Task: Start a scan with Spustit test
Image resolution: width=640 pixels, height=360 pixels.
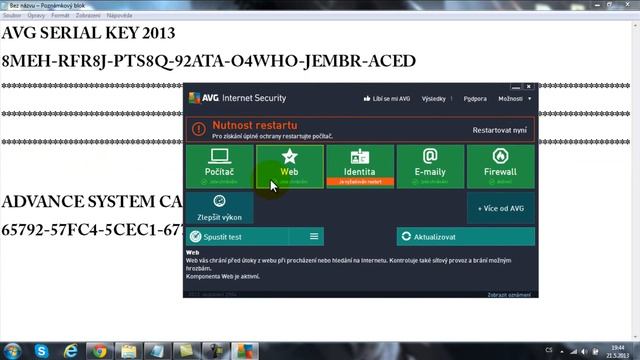Action: point(238,237)
